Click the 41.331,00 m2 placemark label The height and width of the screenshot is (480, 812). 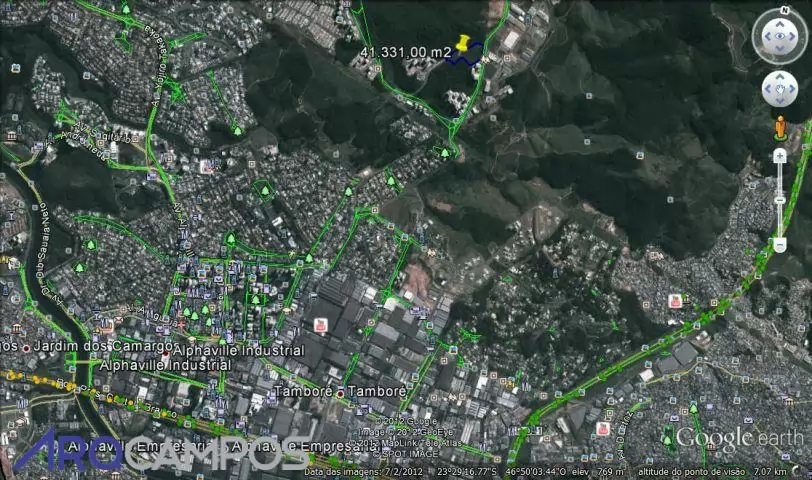pos(400,51)
